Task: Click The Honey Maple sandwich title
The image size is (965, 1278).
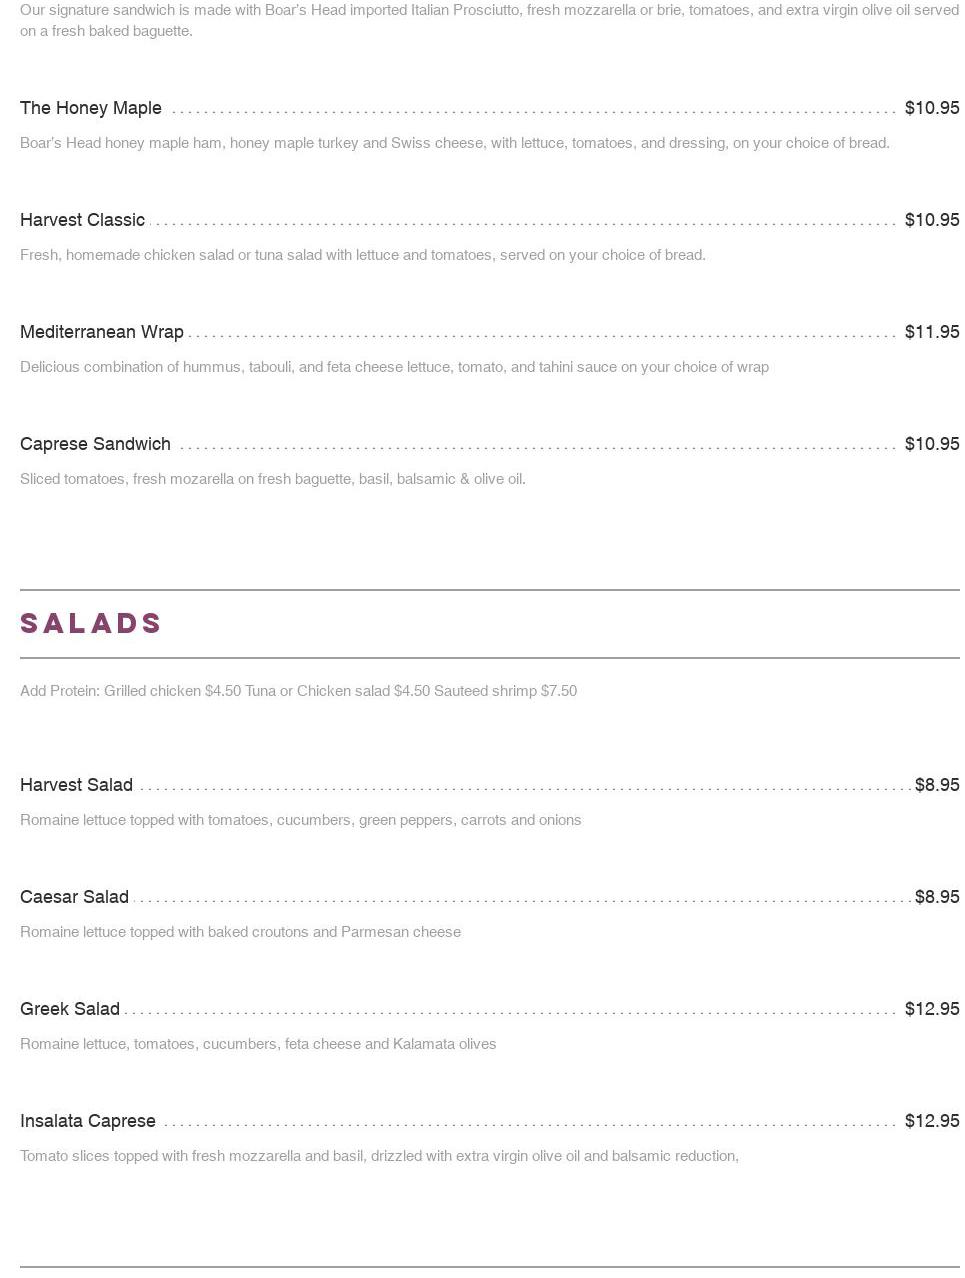Action: [91, 108]
